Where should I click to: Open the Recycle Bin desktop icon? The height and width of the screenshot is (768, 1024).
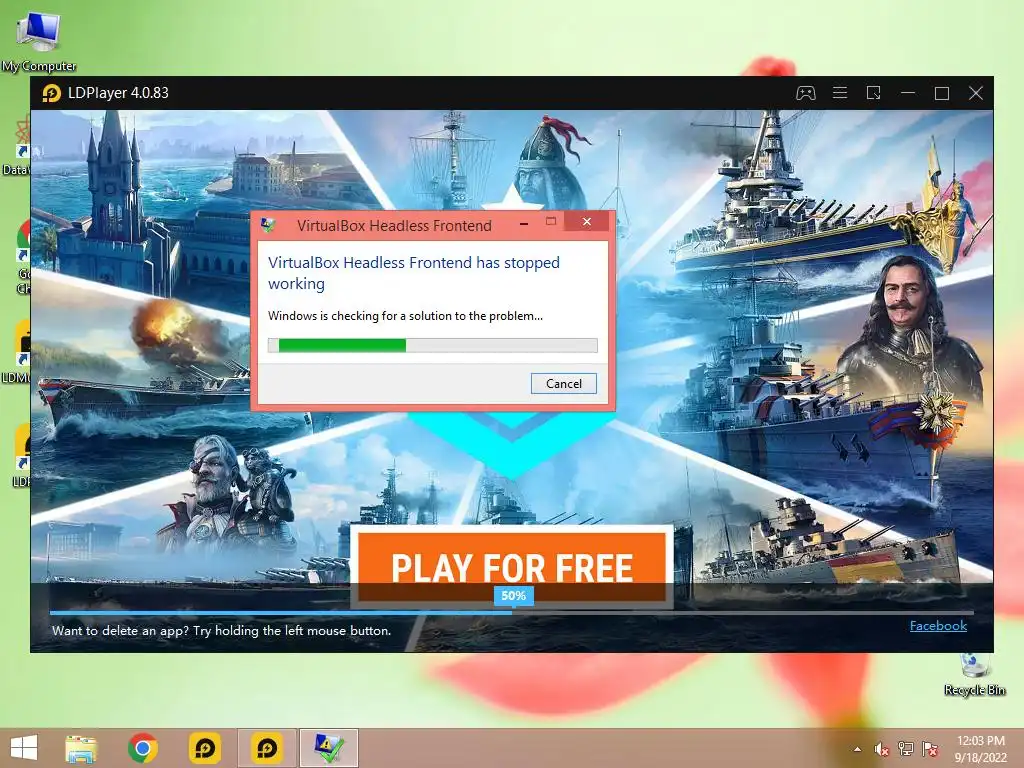tap(974, 676)
